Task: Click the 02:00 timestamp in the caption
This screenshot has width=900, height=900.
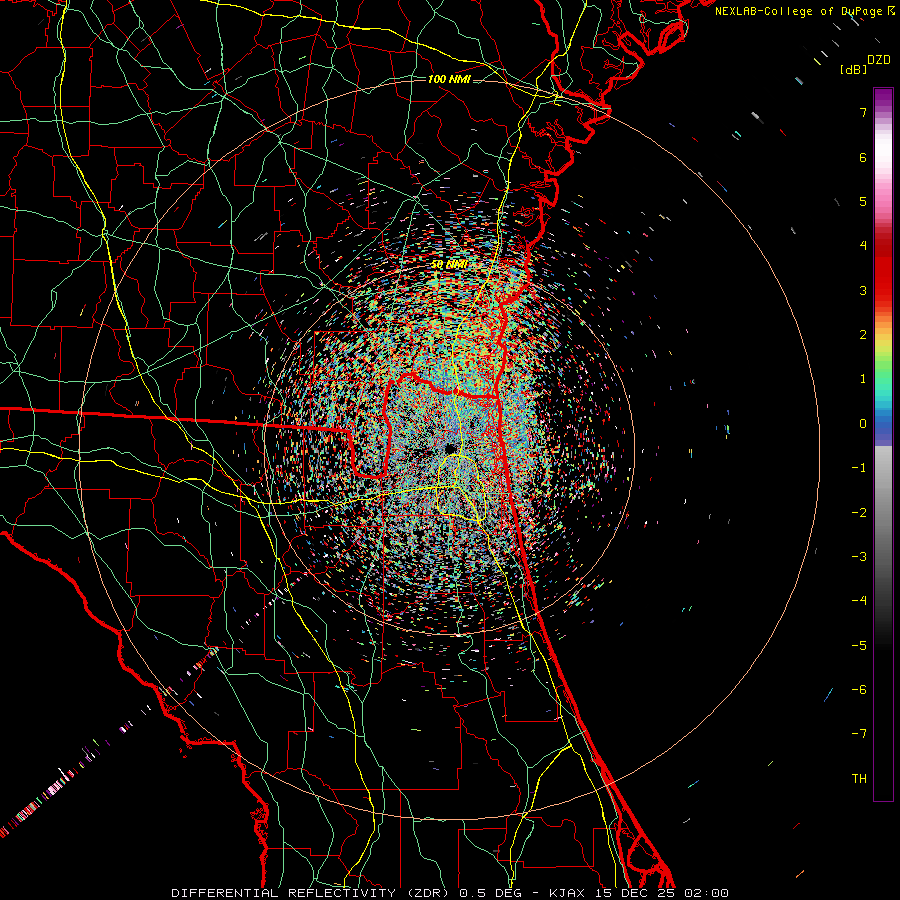Action: point(707,893)
